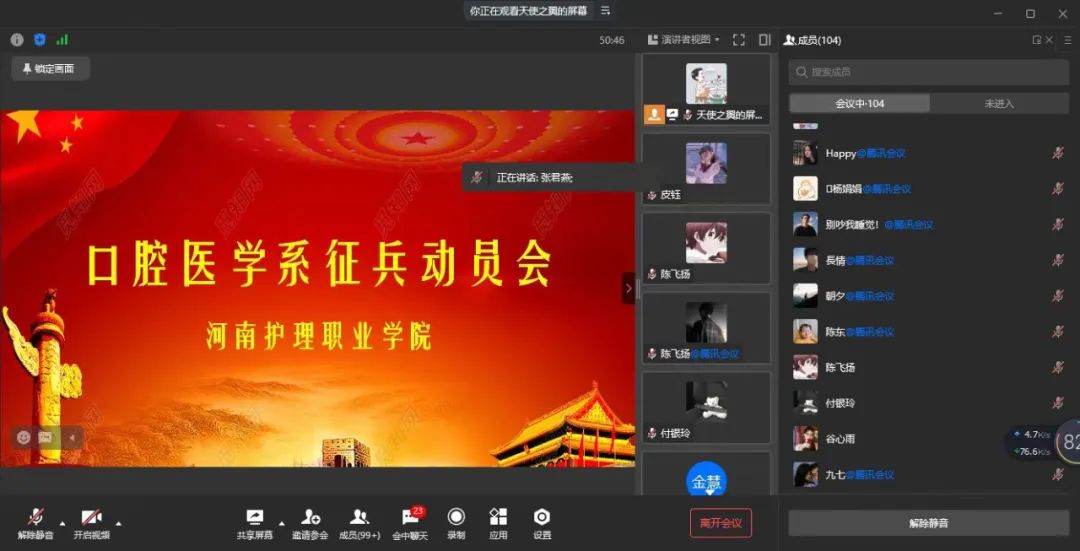Select the 会议中·104 tab

point(859,104)
